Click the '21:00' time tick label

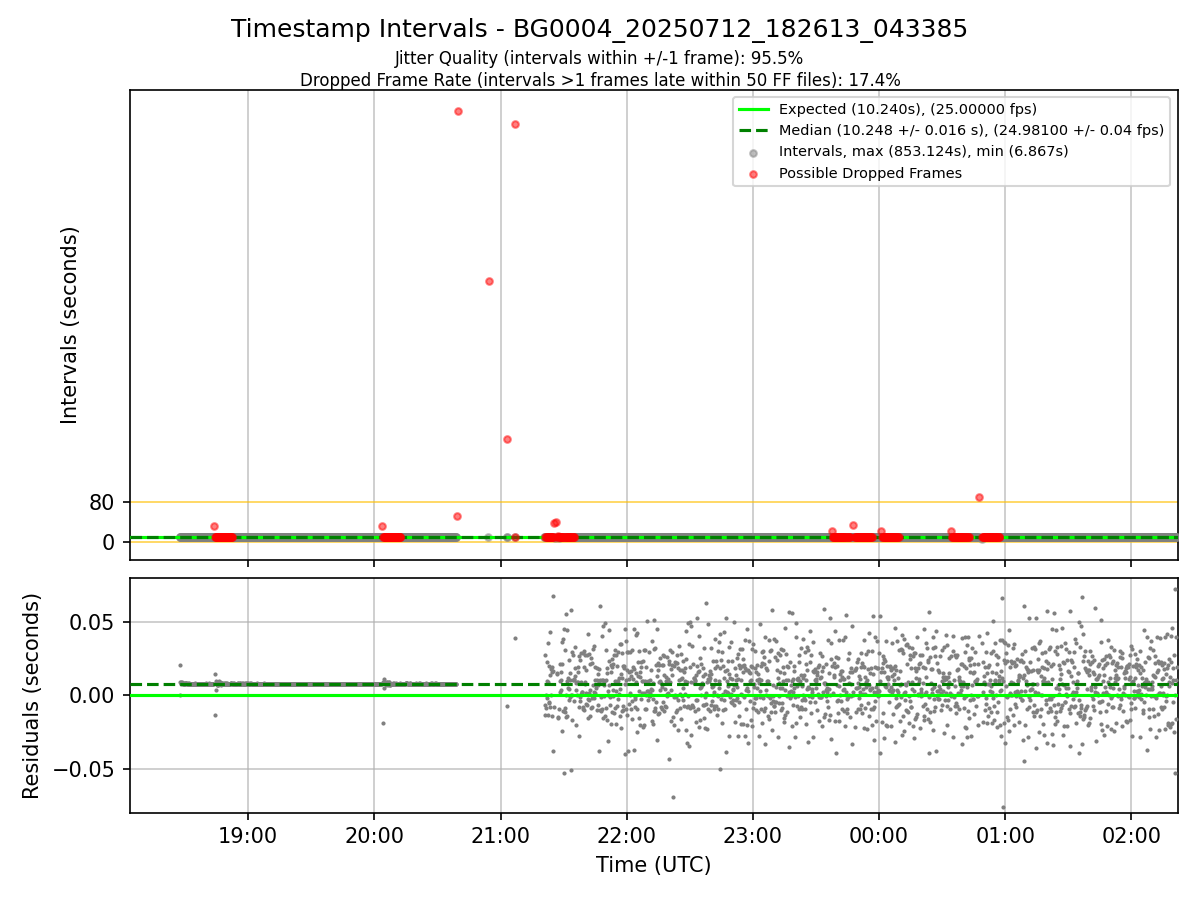pyautogui.click(x=500, y=835)
